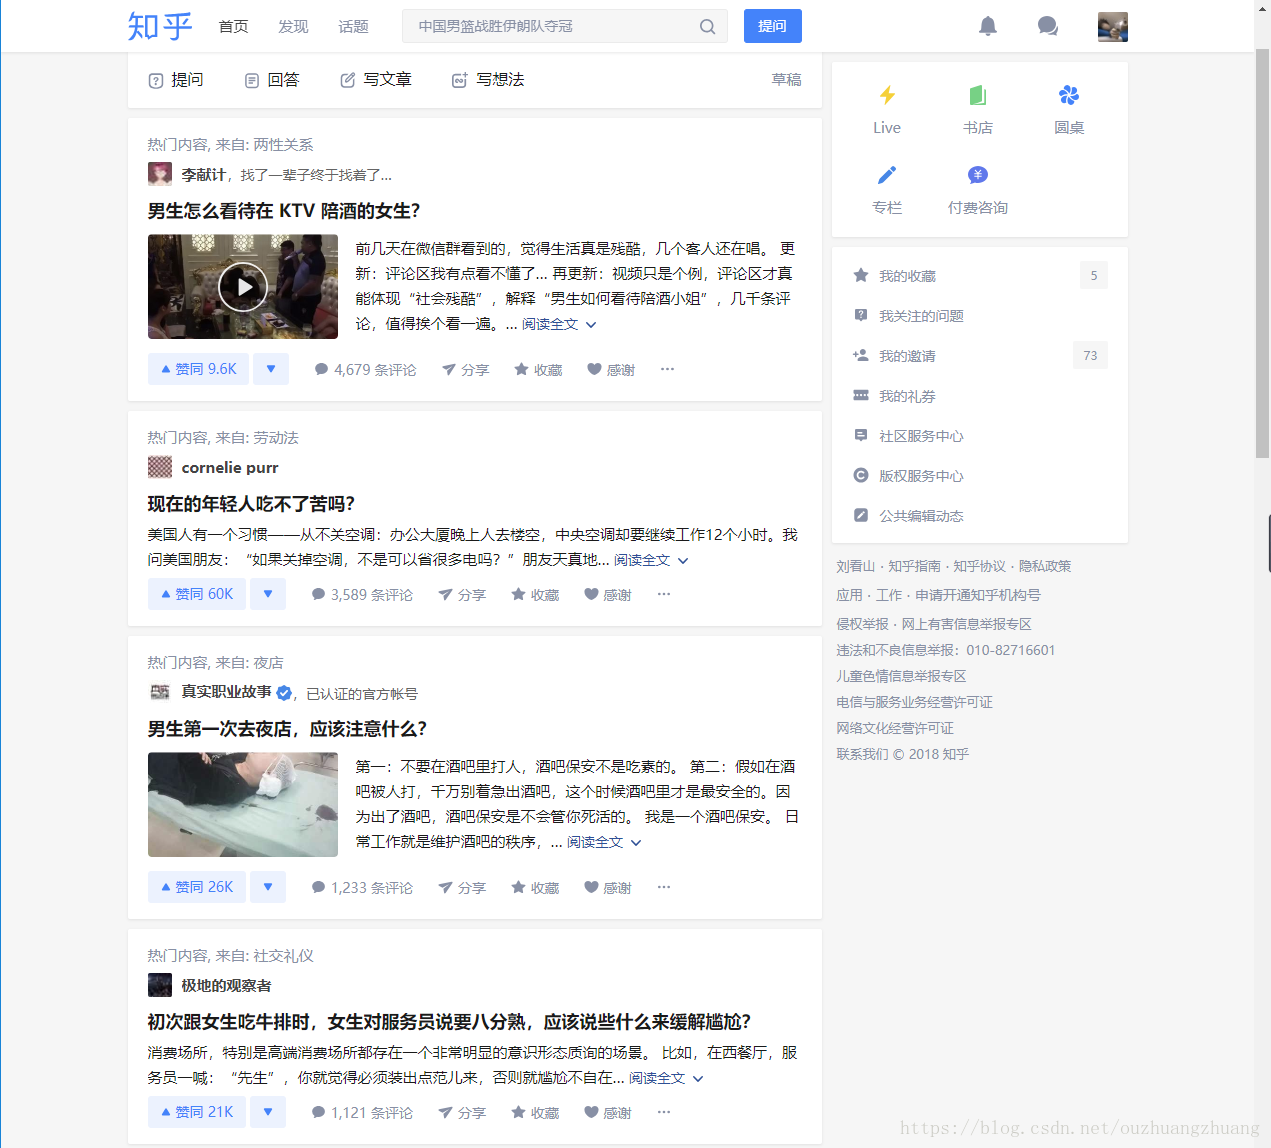The width and height of the screenshot is (1271, 1148).
Task: Open the 草稿 drafts link
Action: (x=787, y=80)
